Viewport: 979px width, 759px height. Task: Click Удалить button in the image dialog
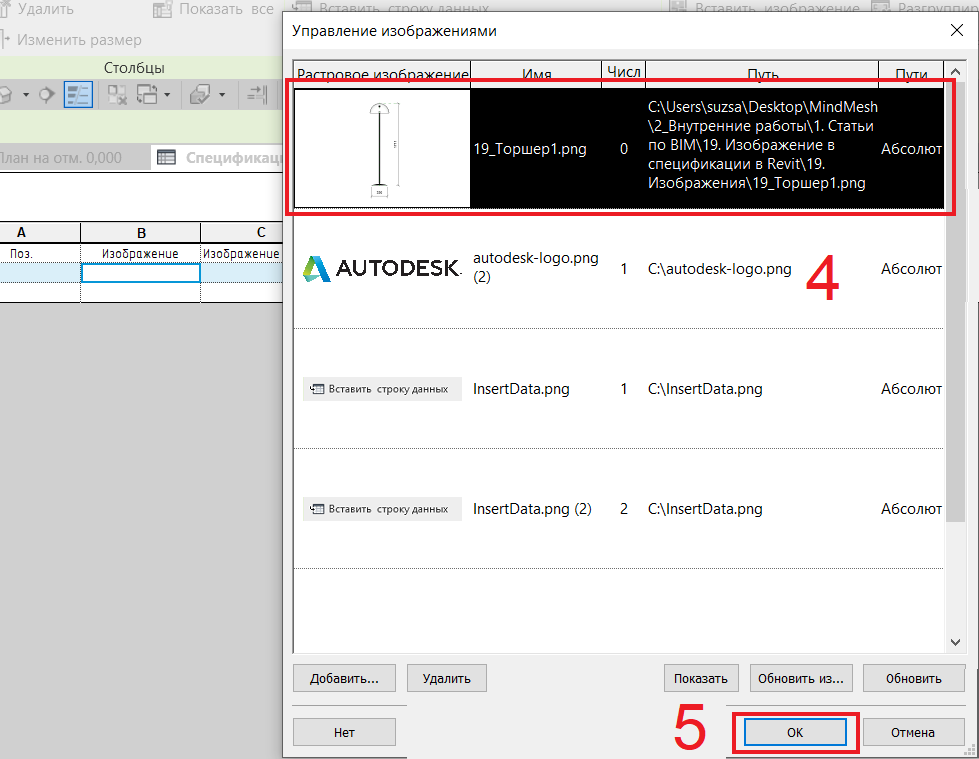click(x=446, y=678)
